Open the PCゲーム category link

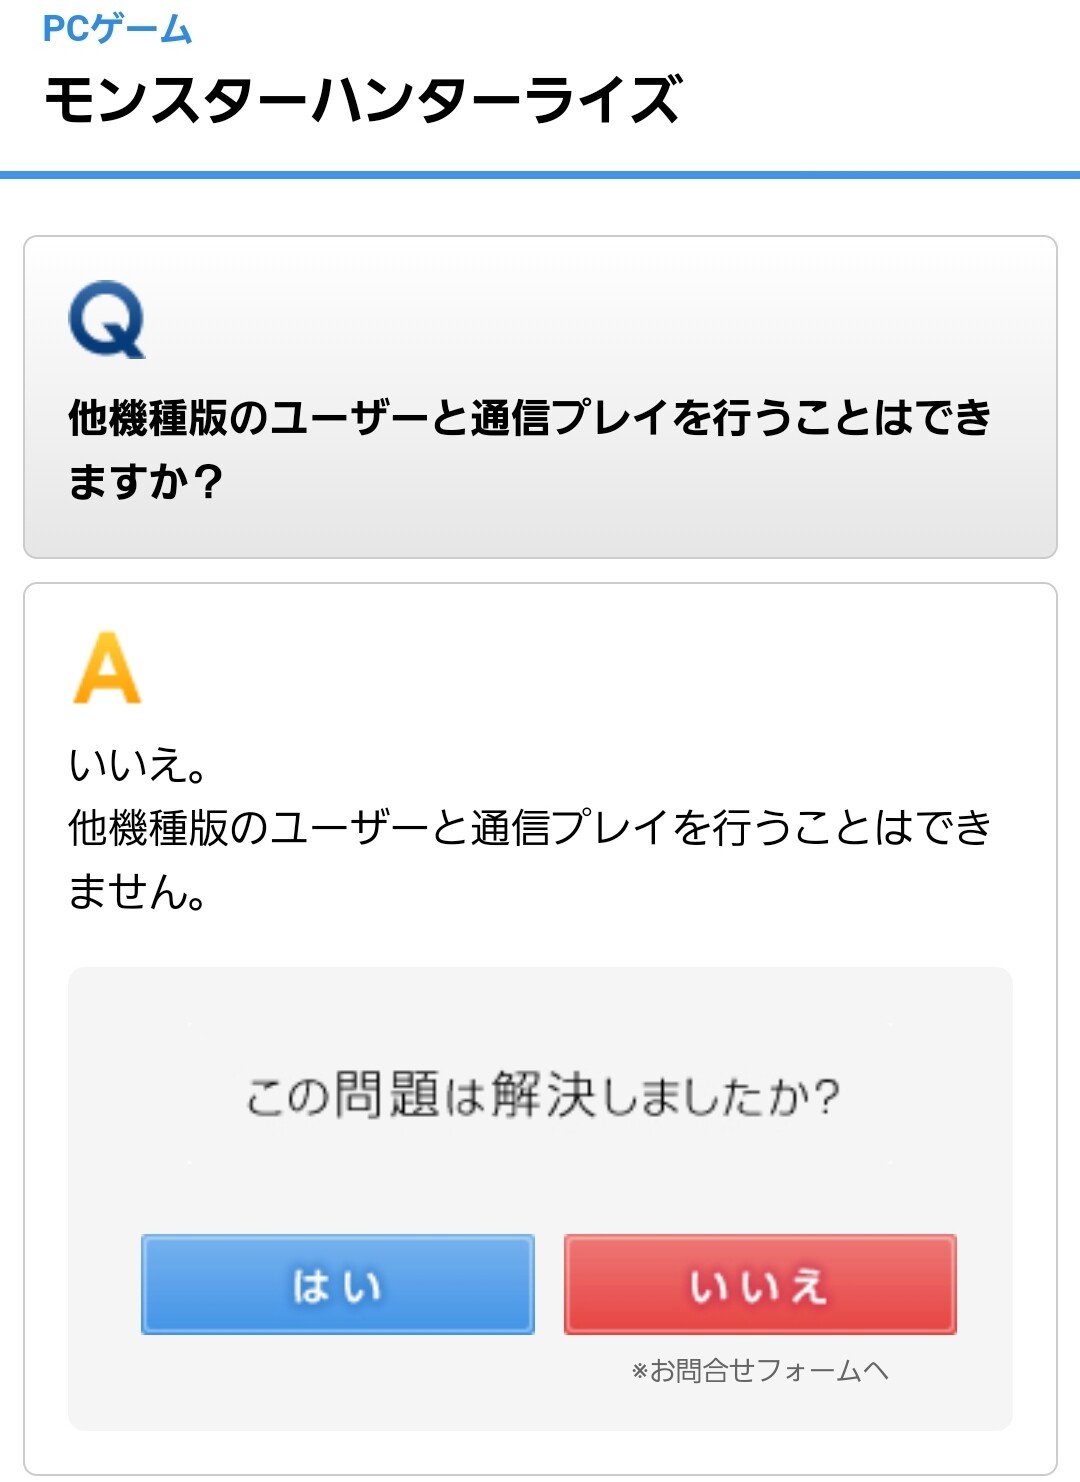pos(117,29)
